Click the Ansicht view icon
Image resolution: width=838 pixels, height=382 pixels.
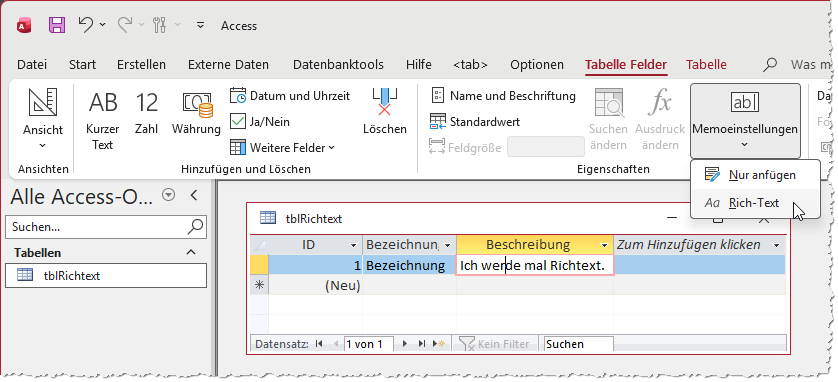click(43, 102)
